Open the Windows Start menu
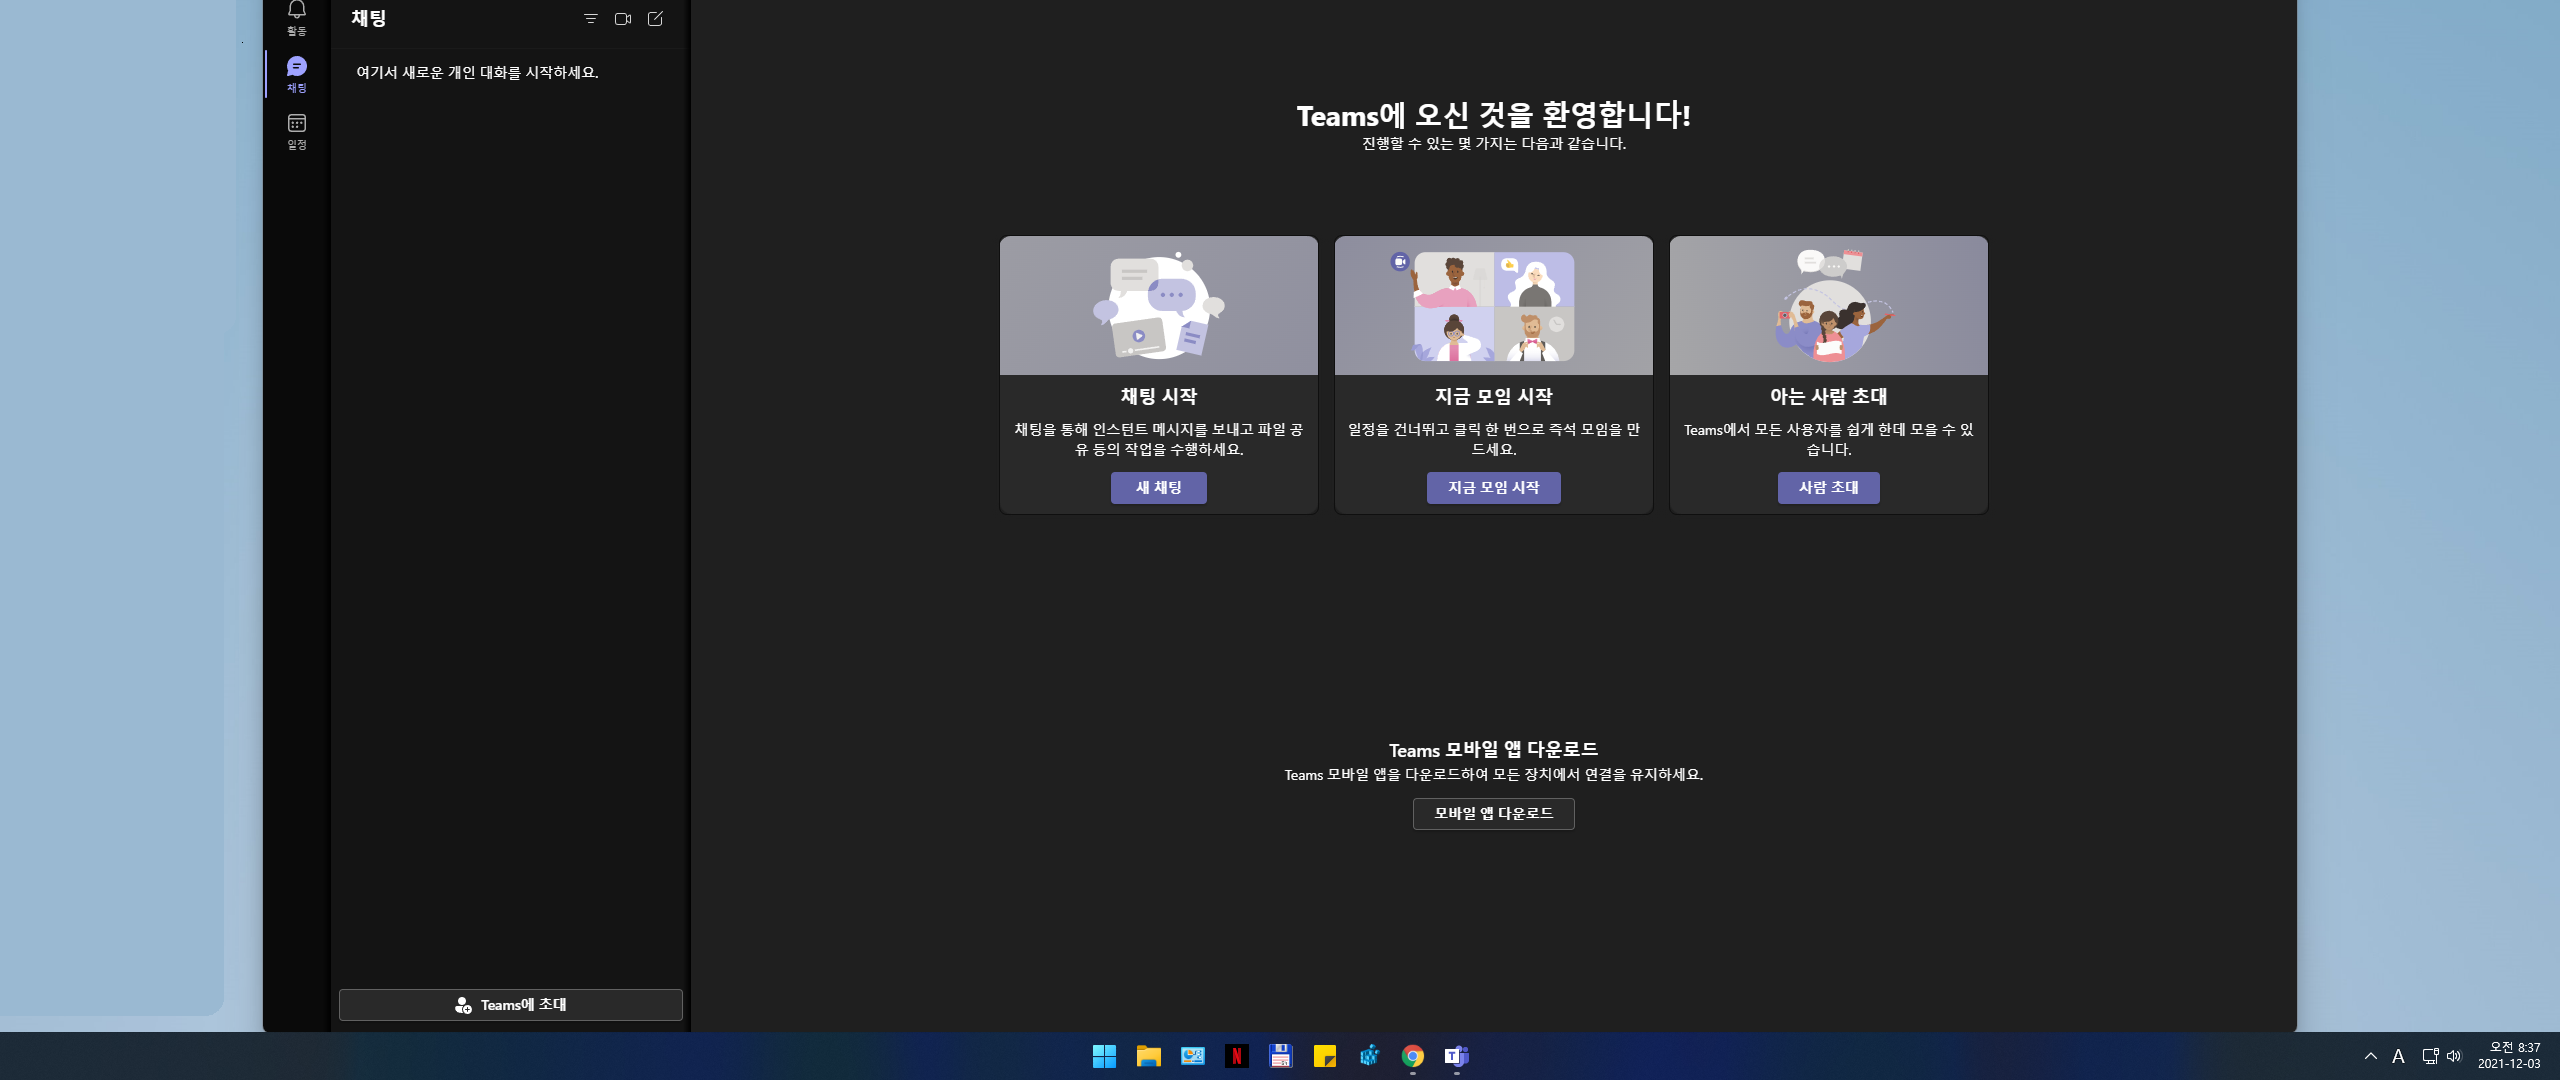The height and width of the screenshot is (1080, 2560). (x=1104, y=1056)
